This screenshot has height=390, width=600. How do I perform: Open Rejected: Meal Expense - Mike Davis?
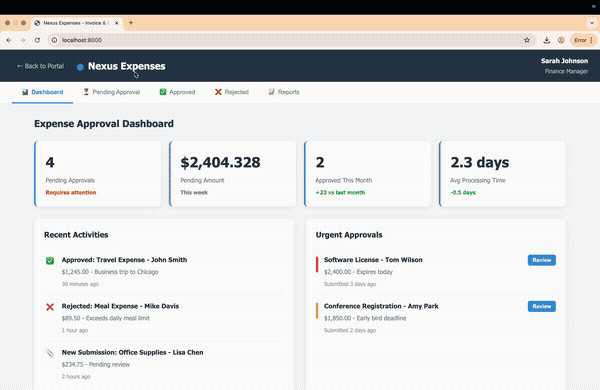[120, 306]
